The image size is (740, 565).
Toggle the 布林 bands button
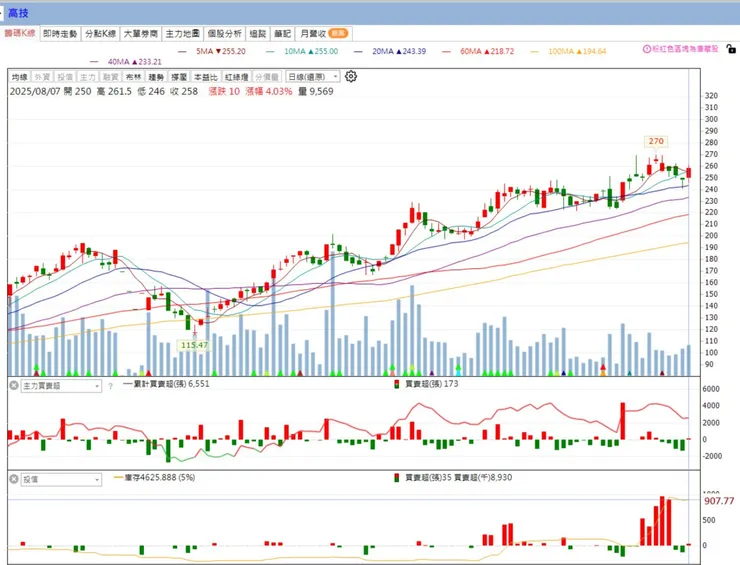[133, 77]
